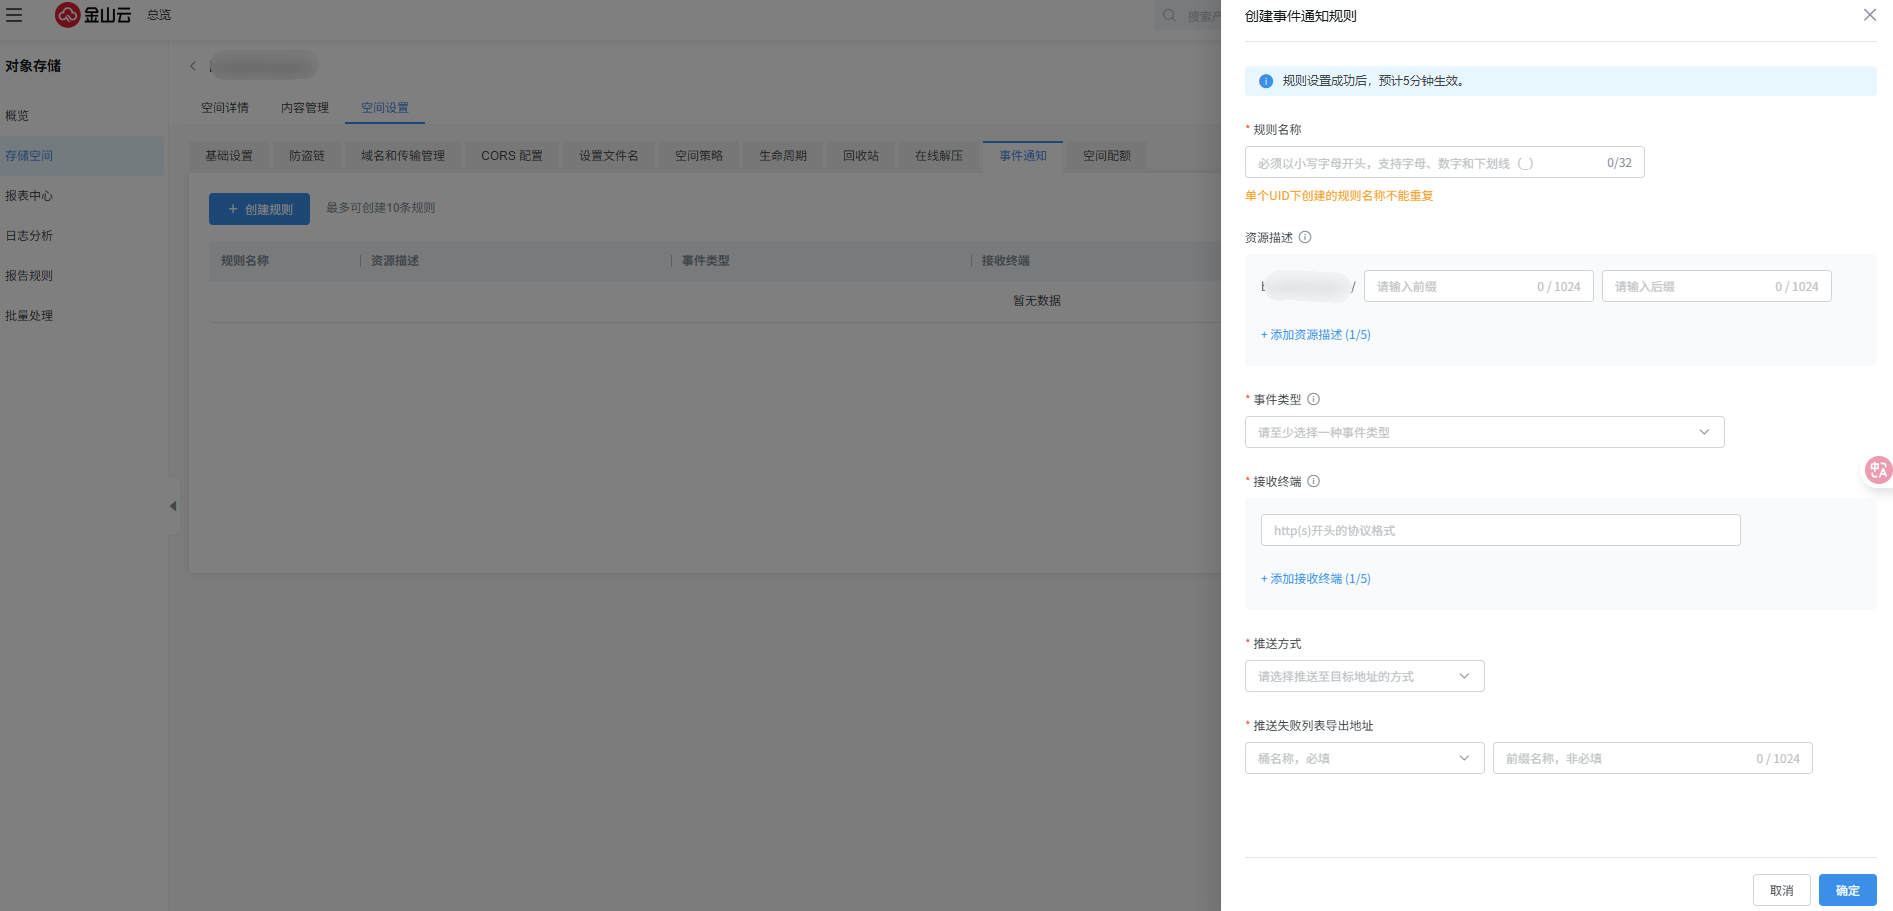Open the 桶名称 bucket dropdown
The image size is (1893, 911).
tap(1364, 758)
